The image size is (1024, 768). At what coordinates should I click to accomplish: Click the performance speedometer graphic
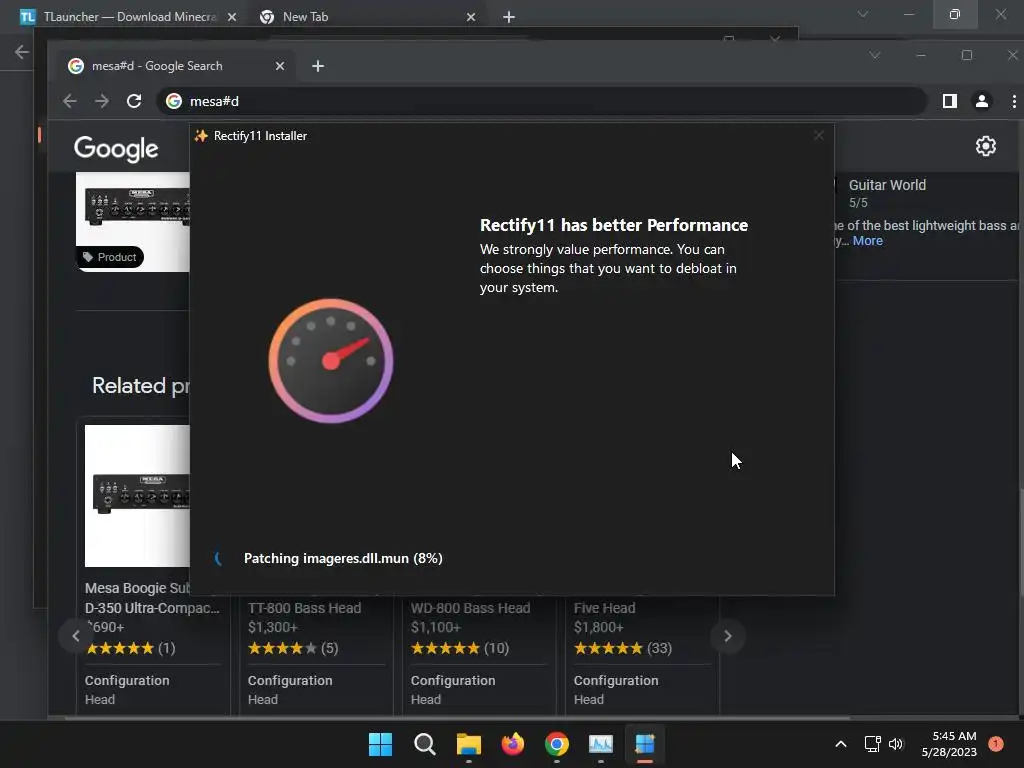(331, 360)
